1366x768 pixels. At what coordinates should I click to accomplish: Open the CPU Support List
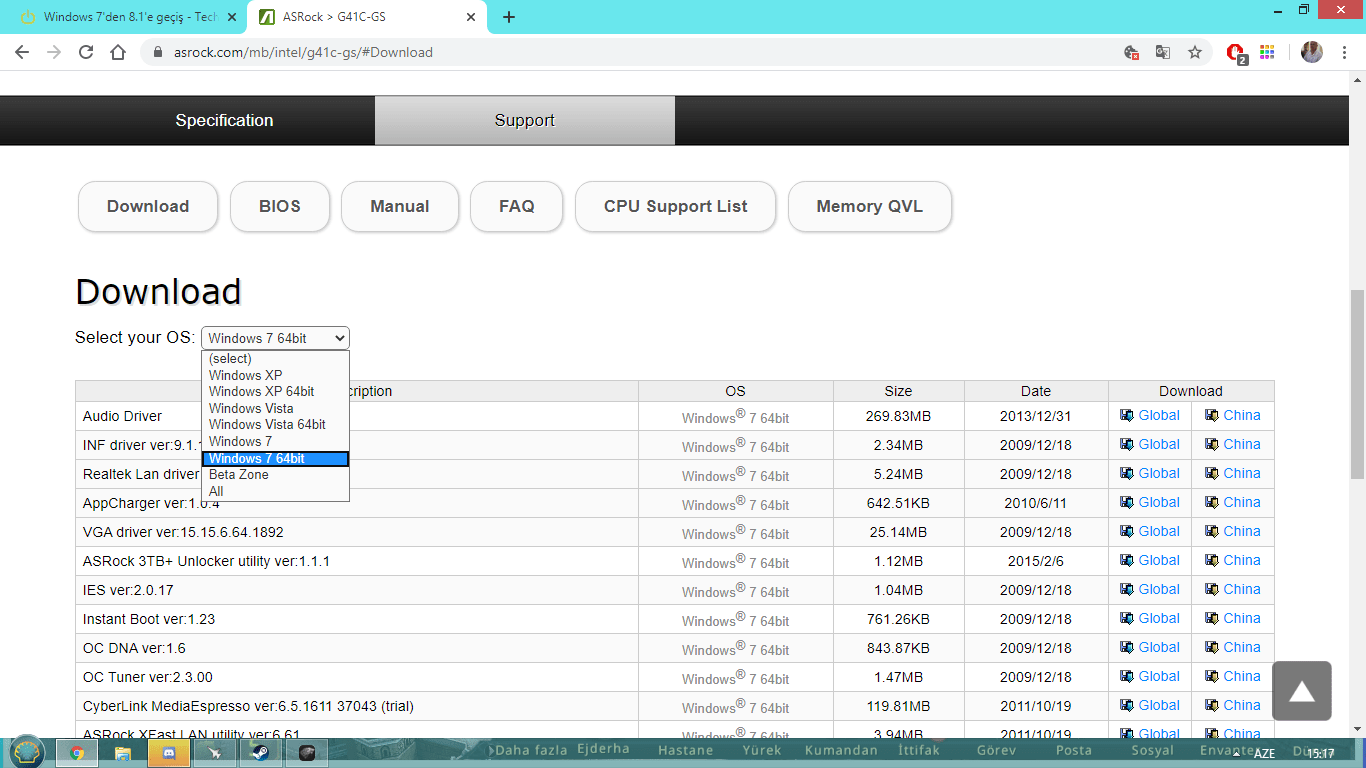tap(676, 206)
